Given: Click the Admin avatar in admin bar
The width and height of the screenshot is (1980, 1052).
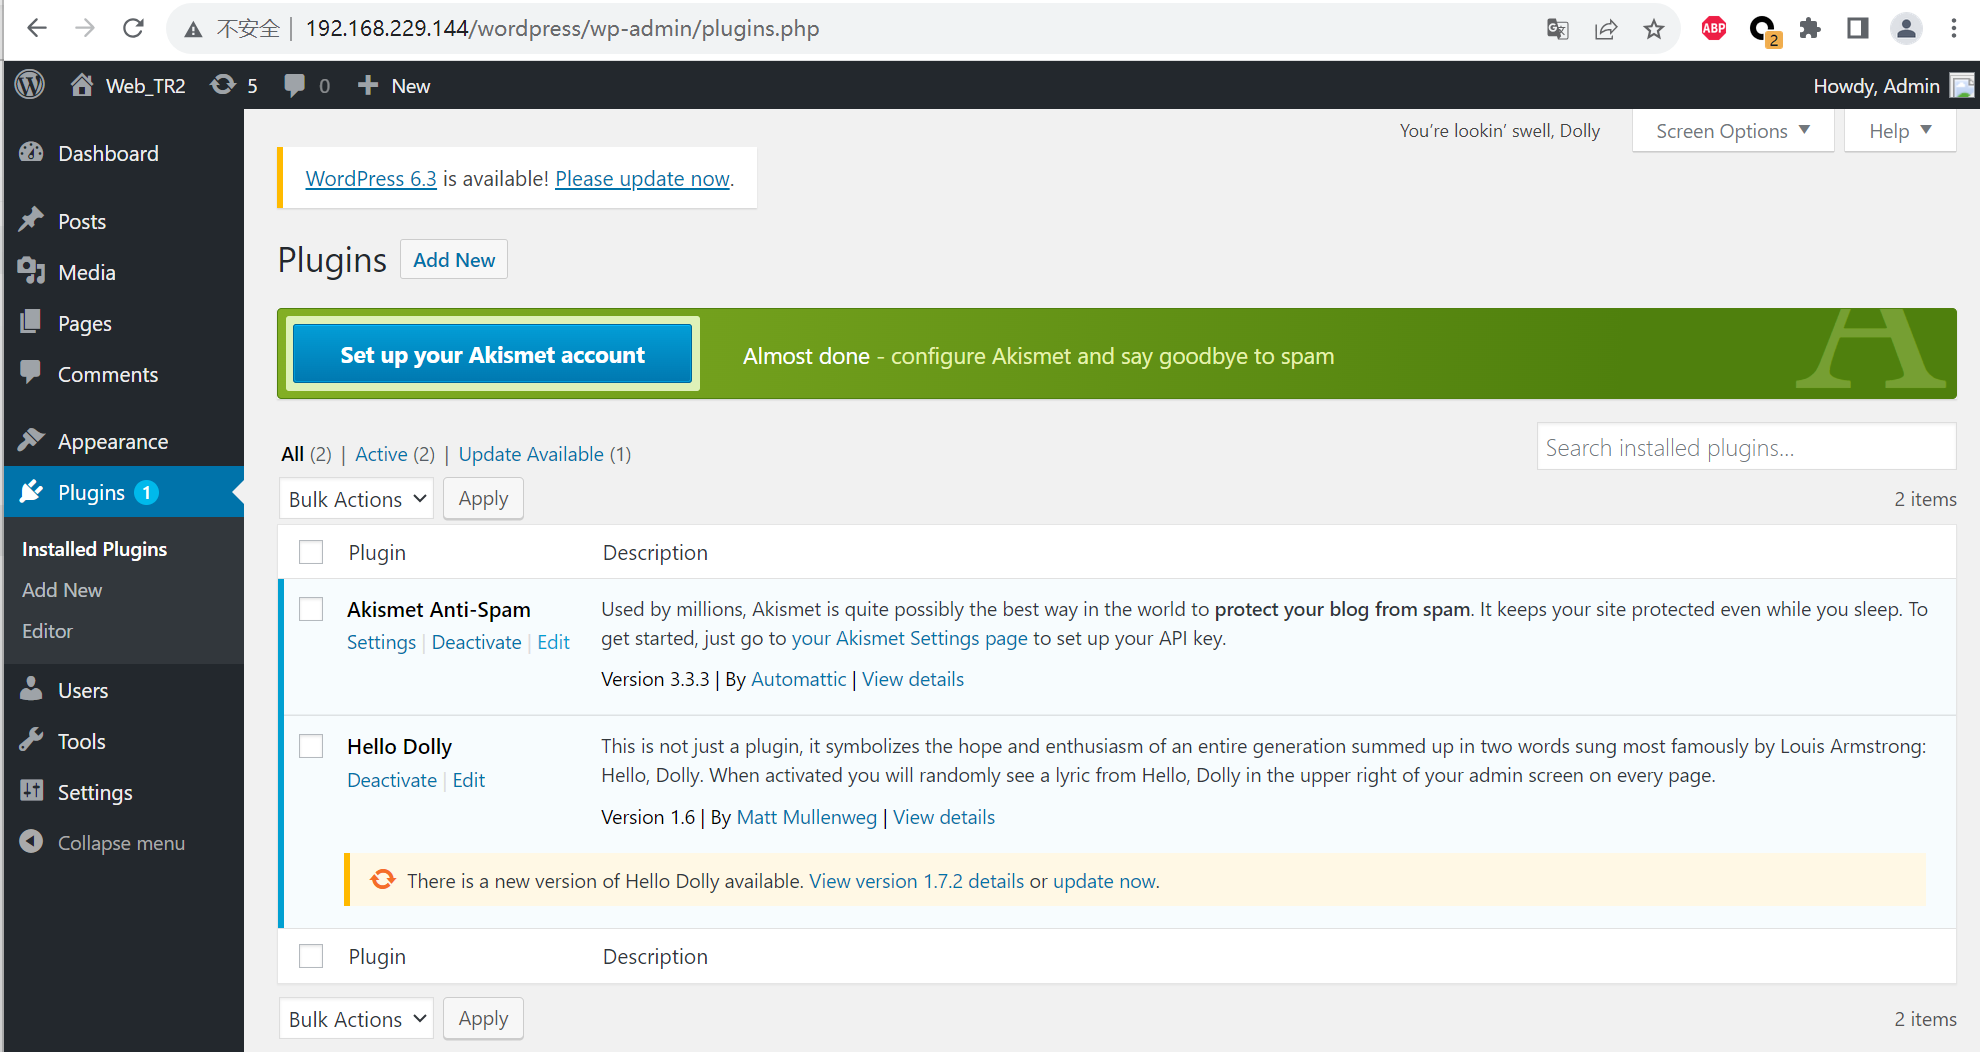Looking at the screenshot, I should [x=1962, y=86].
